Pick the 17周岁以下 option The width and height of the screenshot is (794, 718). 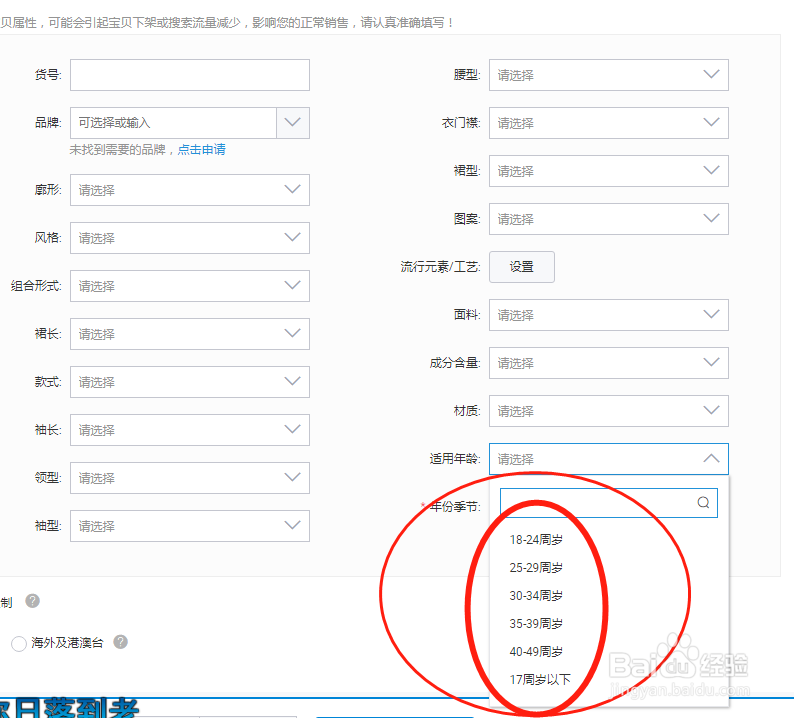click(540, 680)
